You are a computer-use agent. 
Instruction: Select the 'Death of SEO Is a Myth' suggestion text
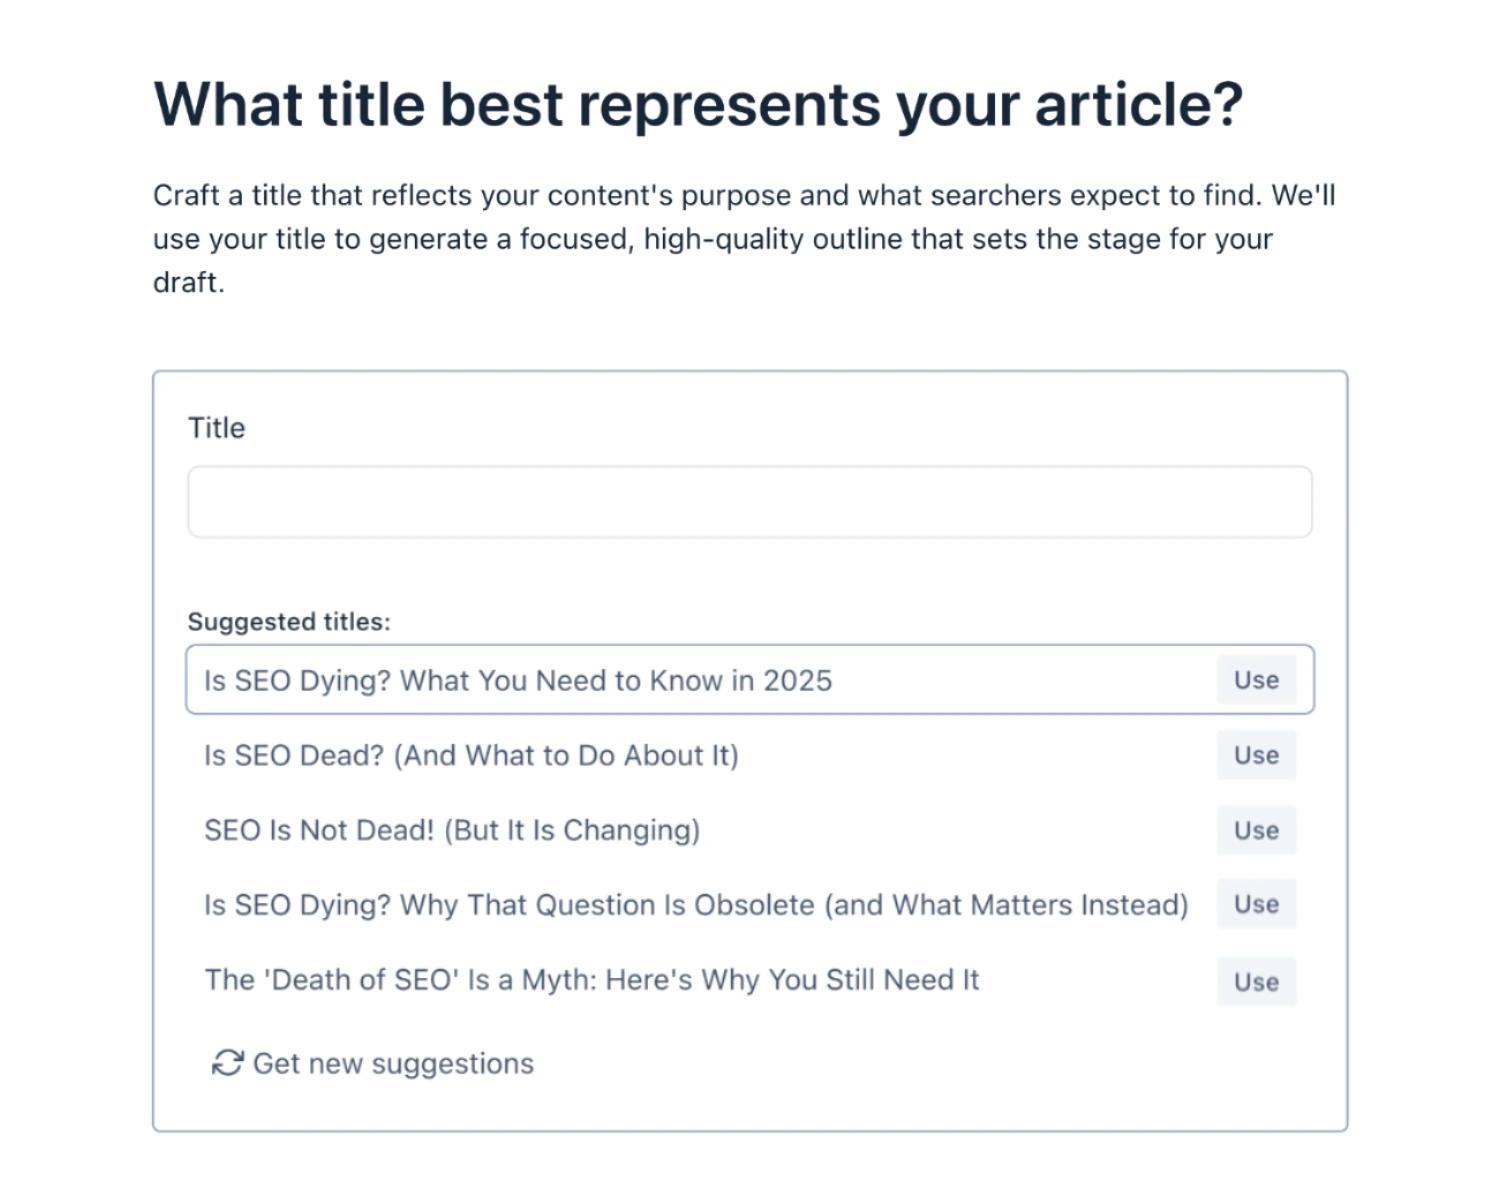click(x=592, y=979)
